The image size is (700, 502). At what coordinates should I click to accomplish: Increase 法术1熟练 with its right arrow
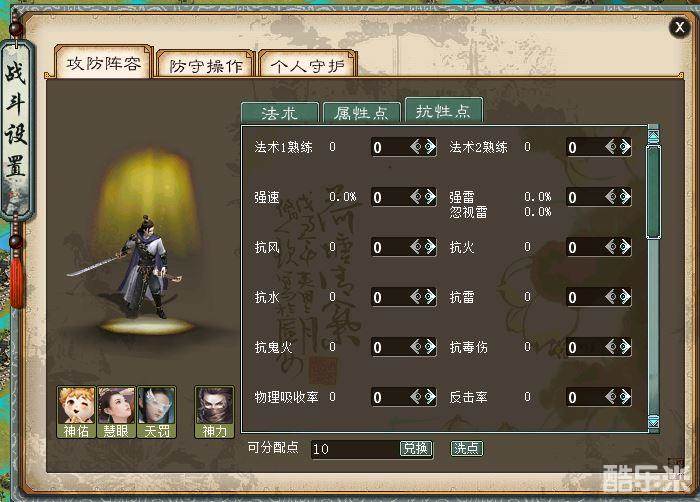(430, 146)
